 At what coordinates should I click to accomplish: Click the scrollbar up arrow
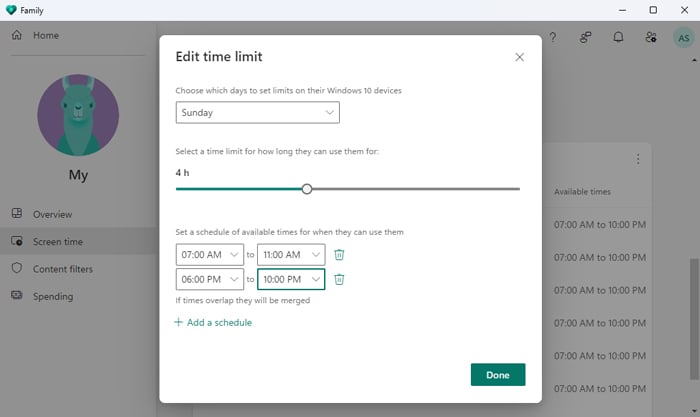point(694,60)
